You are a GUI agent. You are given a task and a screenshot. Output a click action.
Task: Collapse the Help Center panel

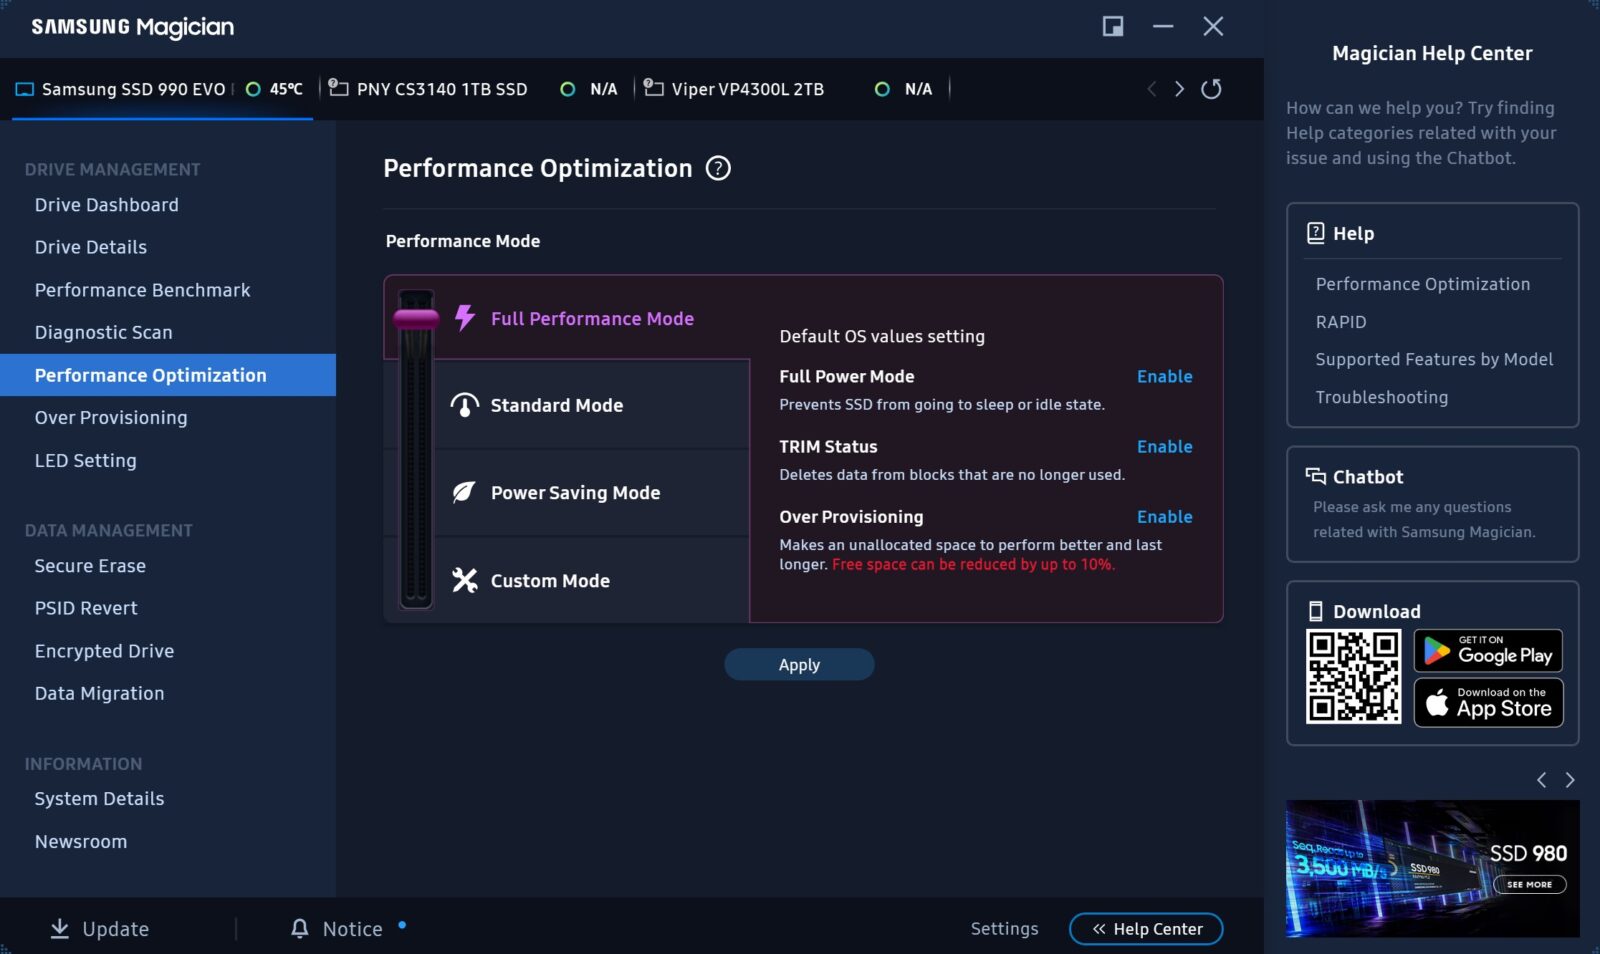(x=1146, y=929)
